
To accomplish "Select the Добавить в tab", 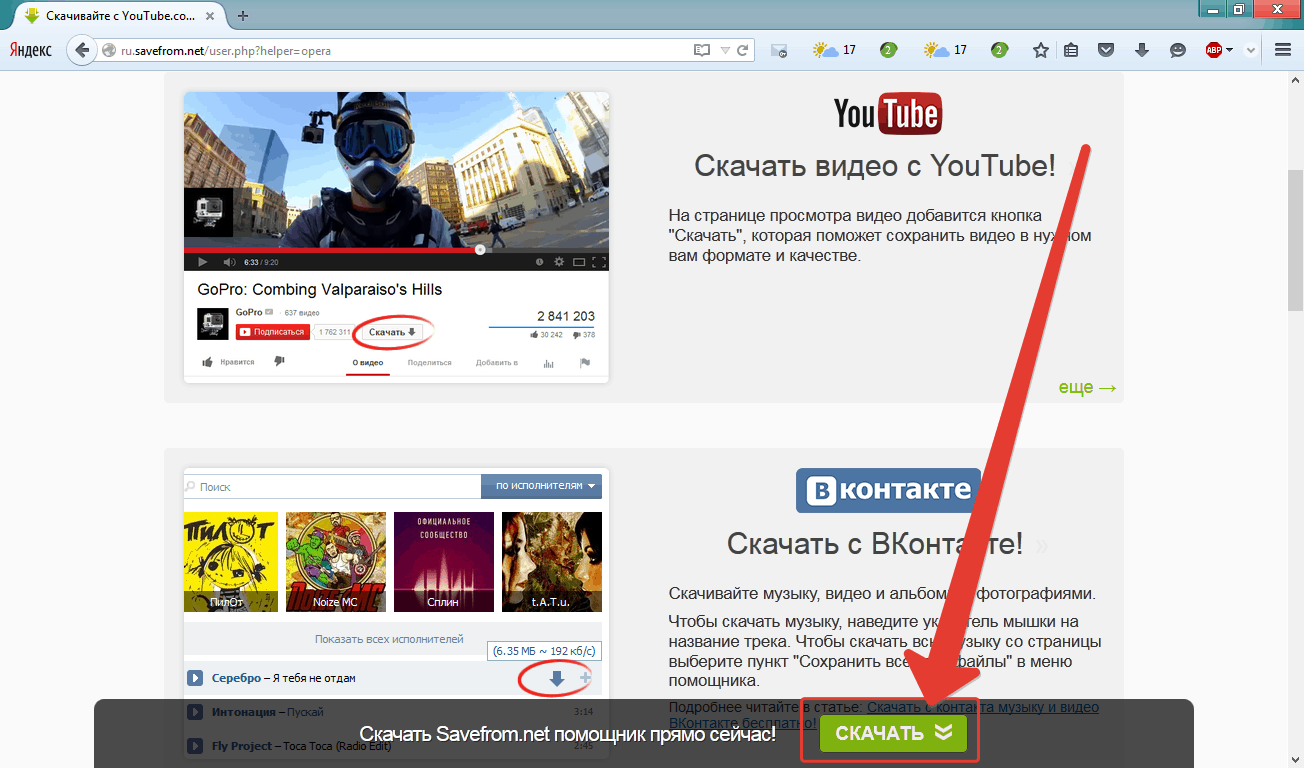I will coord(497,363).
